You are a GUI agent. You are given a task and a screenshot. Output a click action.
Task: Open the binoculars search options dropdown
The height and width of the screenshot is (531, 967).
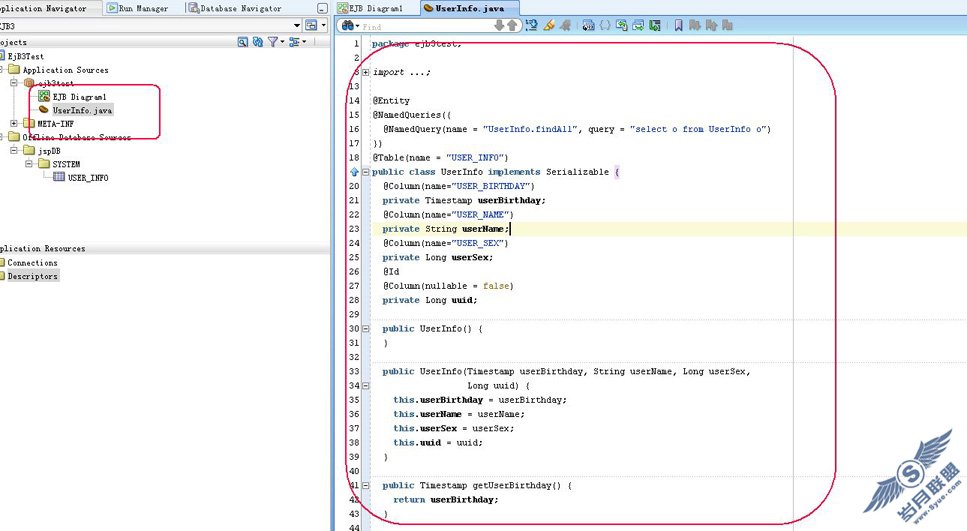tap(350, 25)
